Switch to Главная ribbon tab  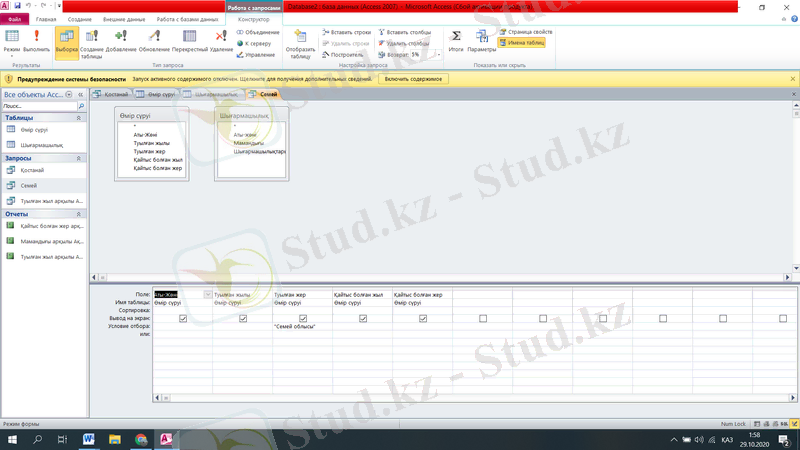pyautogui.click(x=46, y=19)
